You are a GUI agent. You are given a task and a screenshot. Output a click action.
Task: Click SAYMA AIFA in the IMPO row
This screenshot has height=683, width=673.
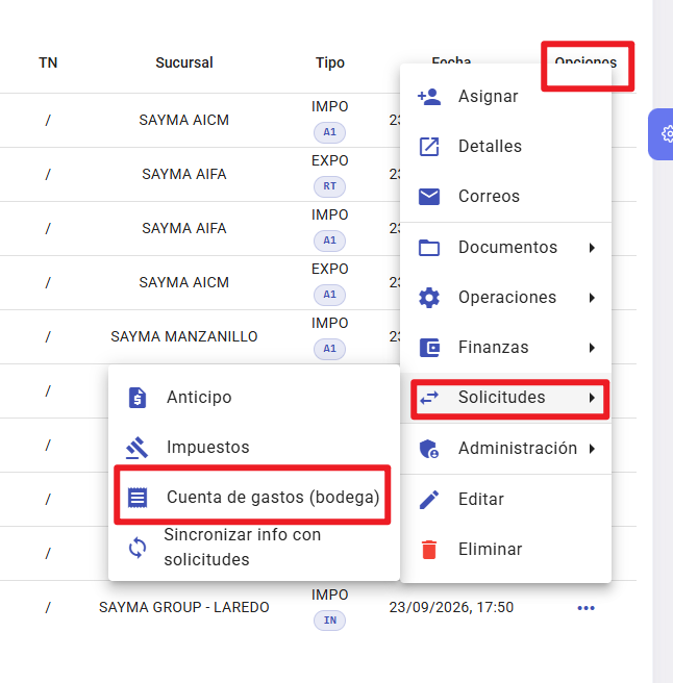(184, 228)
